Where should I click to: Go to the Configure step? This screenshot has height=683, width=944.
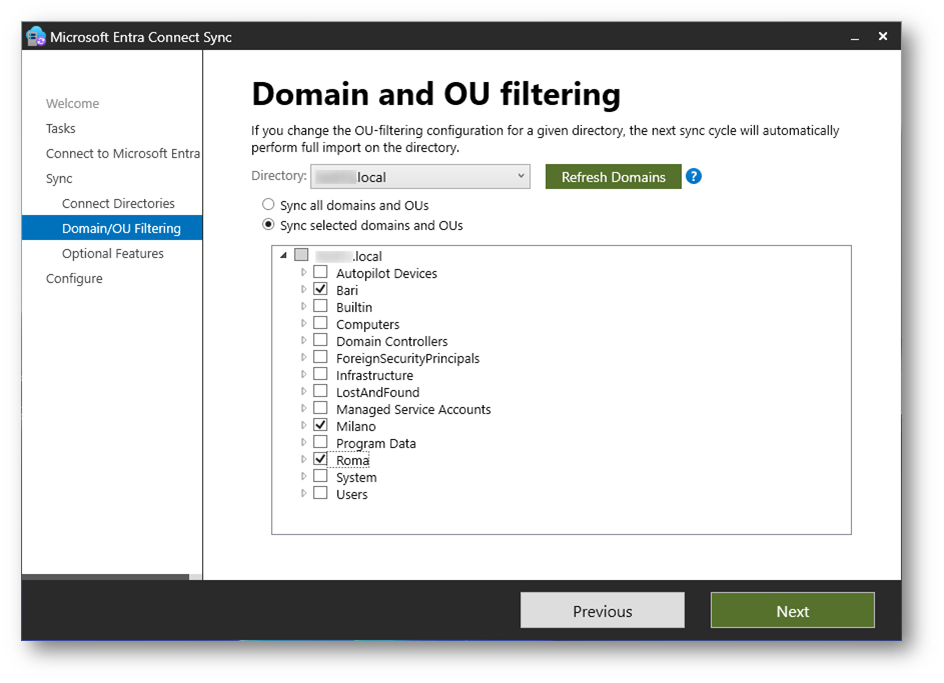(74, 279)
